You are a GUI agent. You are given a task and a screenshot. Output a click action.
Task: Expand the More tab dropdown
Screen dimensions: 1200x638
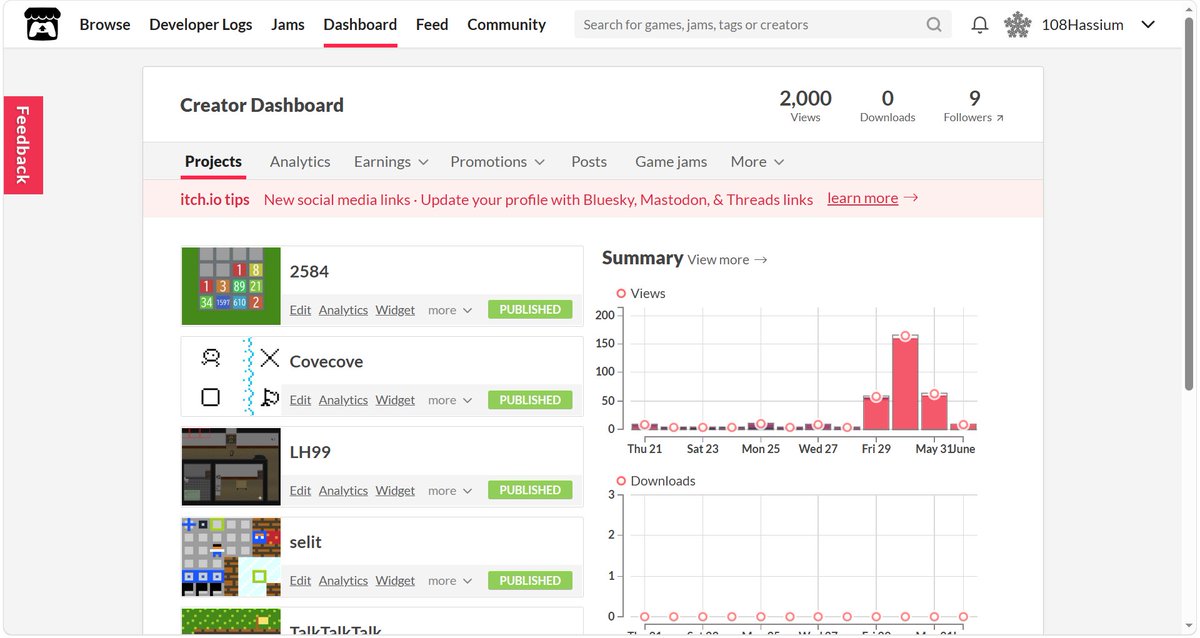pos(757,162)
